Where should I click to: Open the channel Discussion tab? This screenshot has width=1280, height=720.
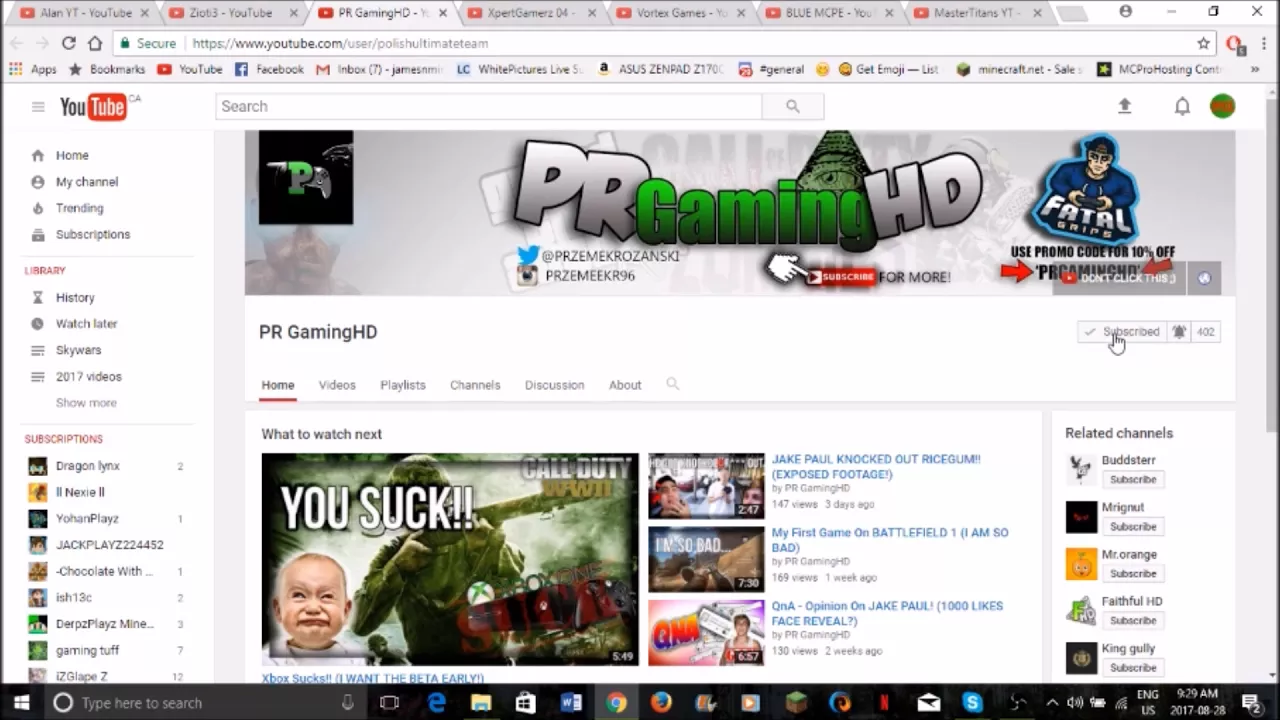point(555,385)
